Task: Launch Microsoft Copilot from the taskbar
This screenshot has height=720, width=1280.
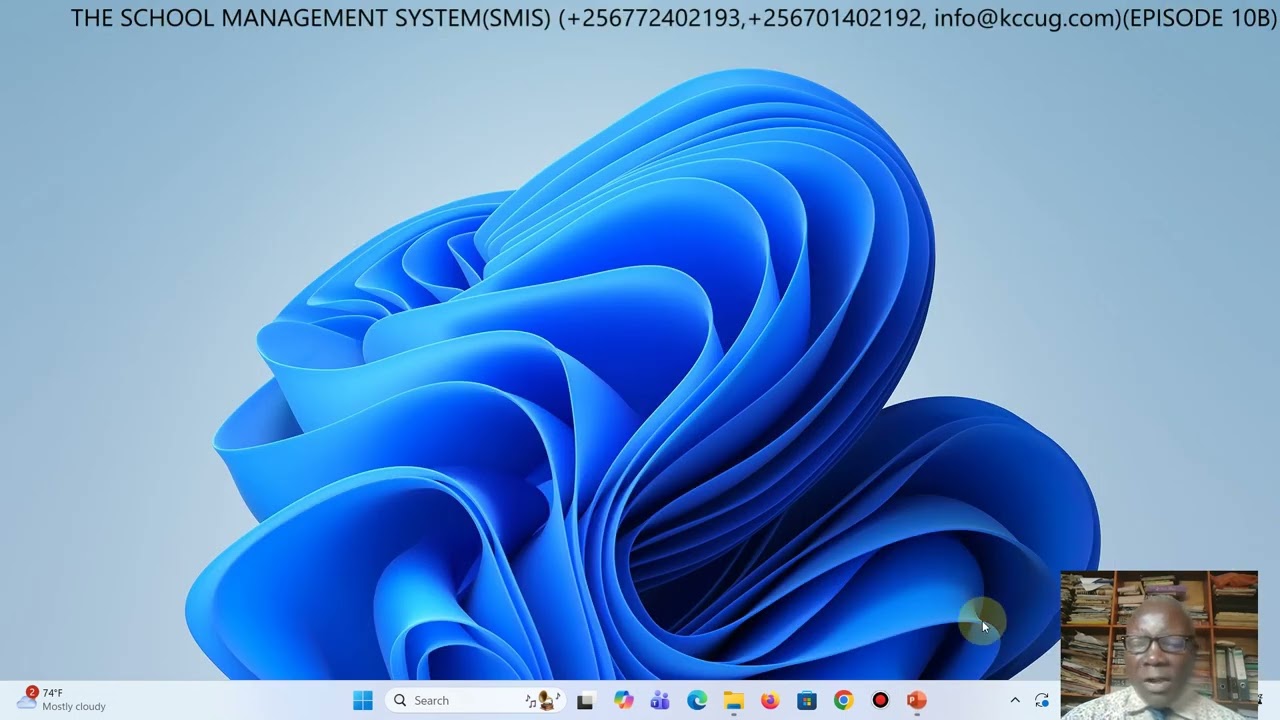Action: (624, 701)
